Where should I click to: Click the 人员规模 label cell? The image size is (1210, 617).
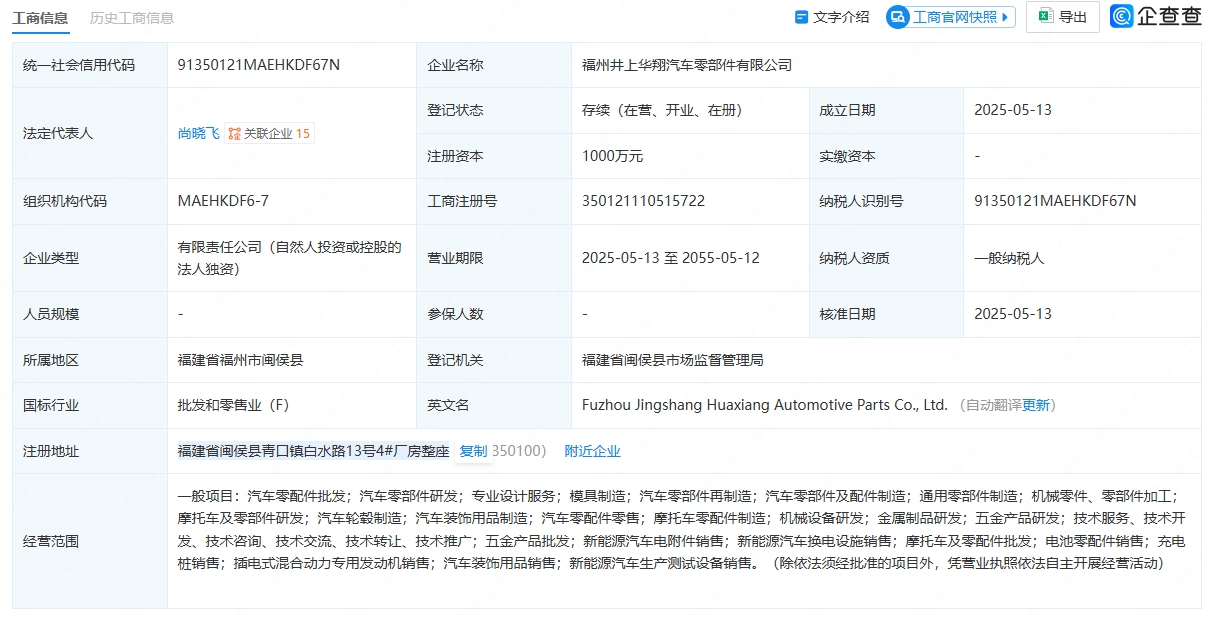90,314
